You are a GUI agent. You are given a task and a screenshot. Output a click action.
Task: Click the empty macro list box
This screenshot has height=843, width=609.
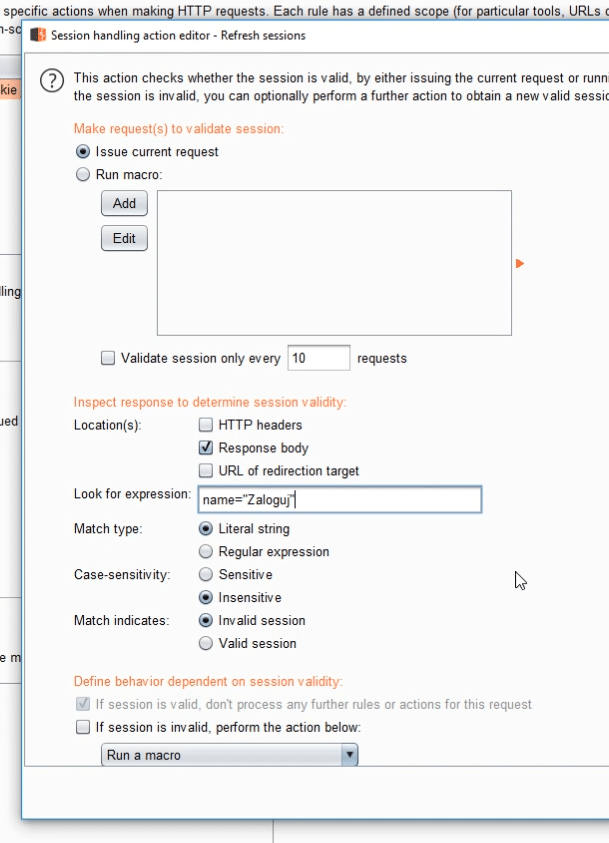pyautogui.click(x=334, y=263)
